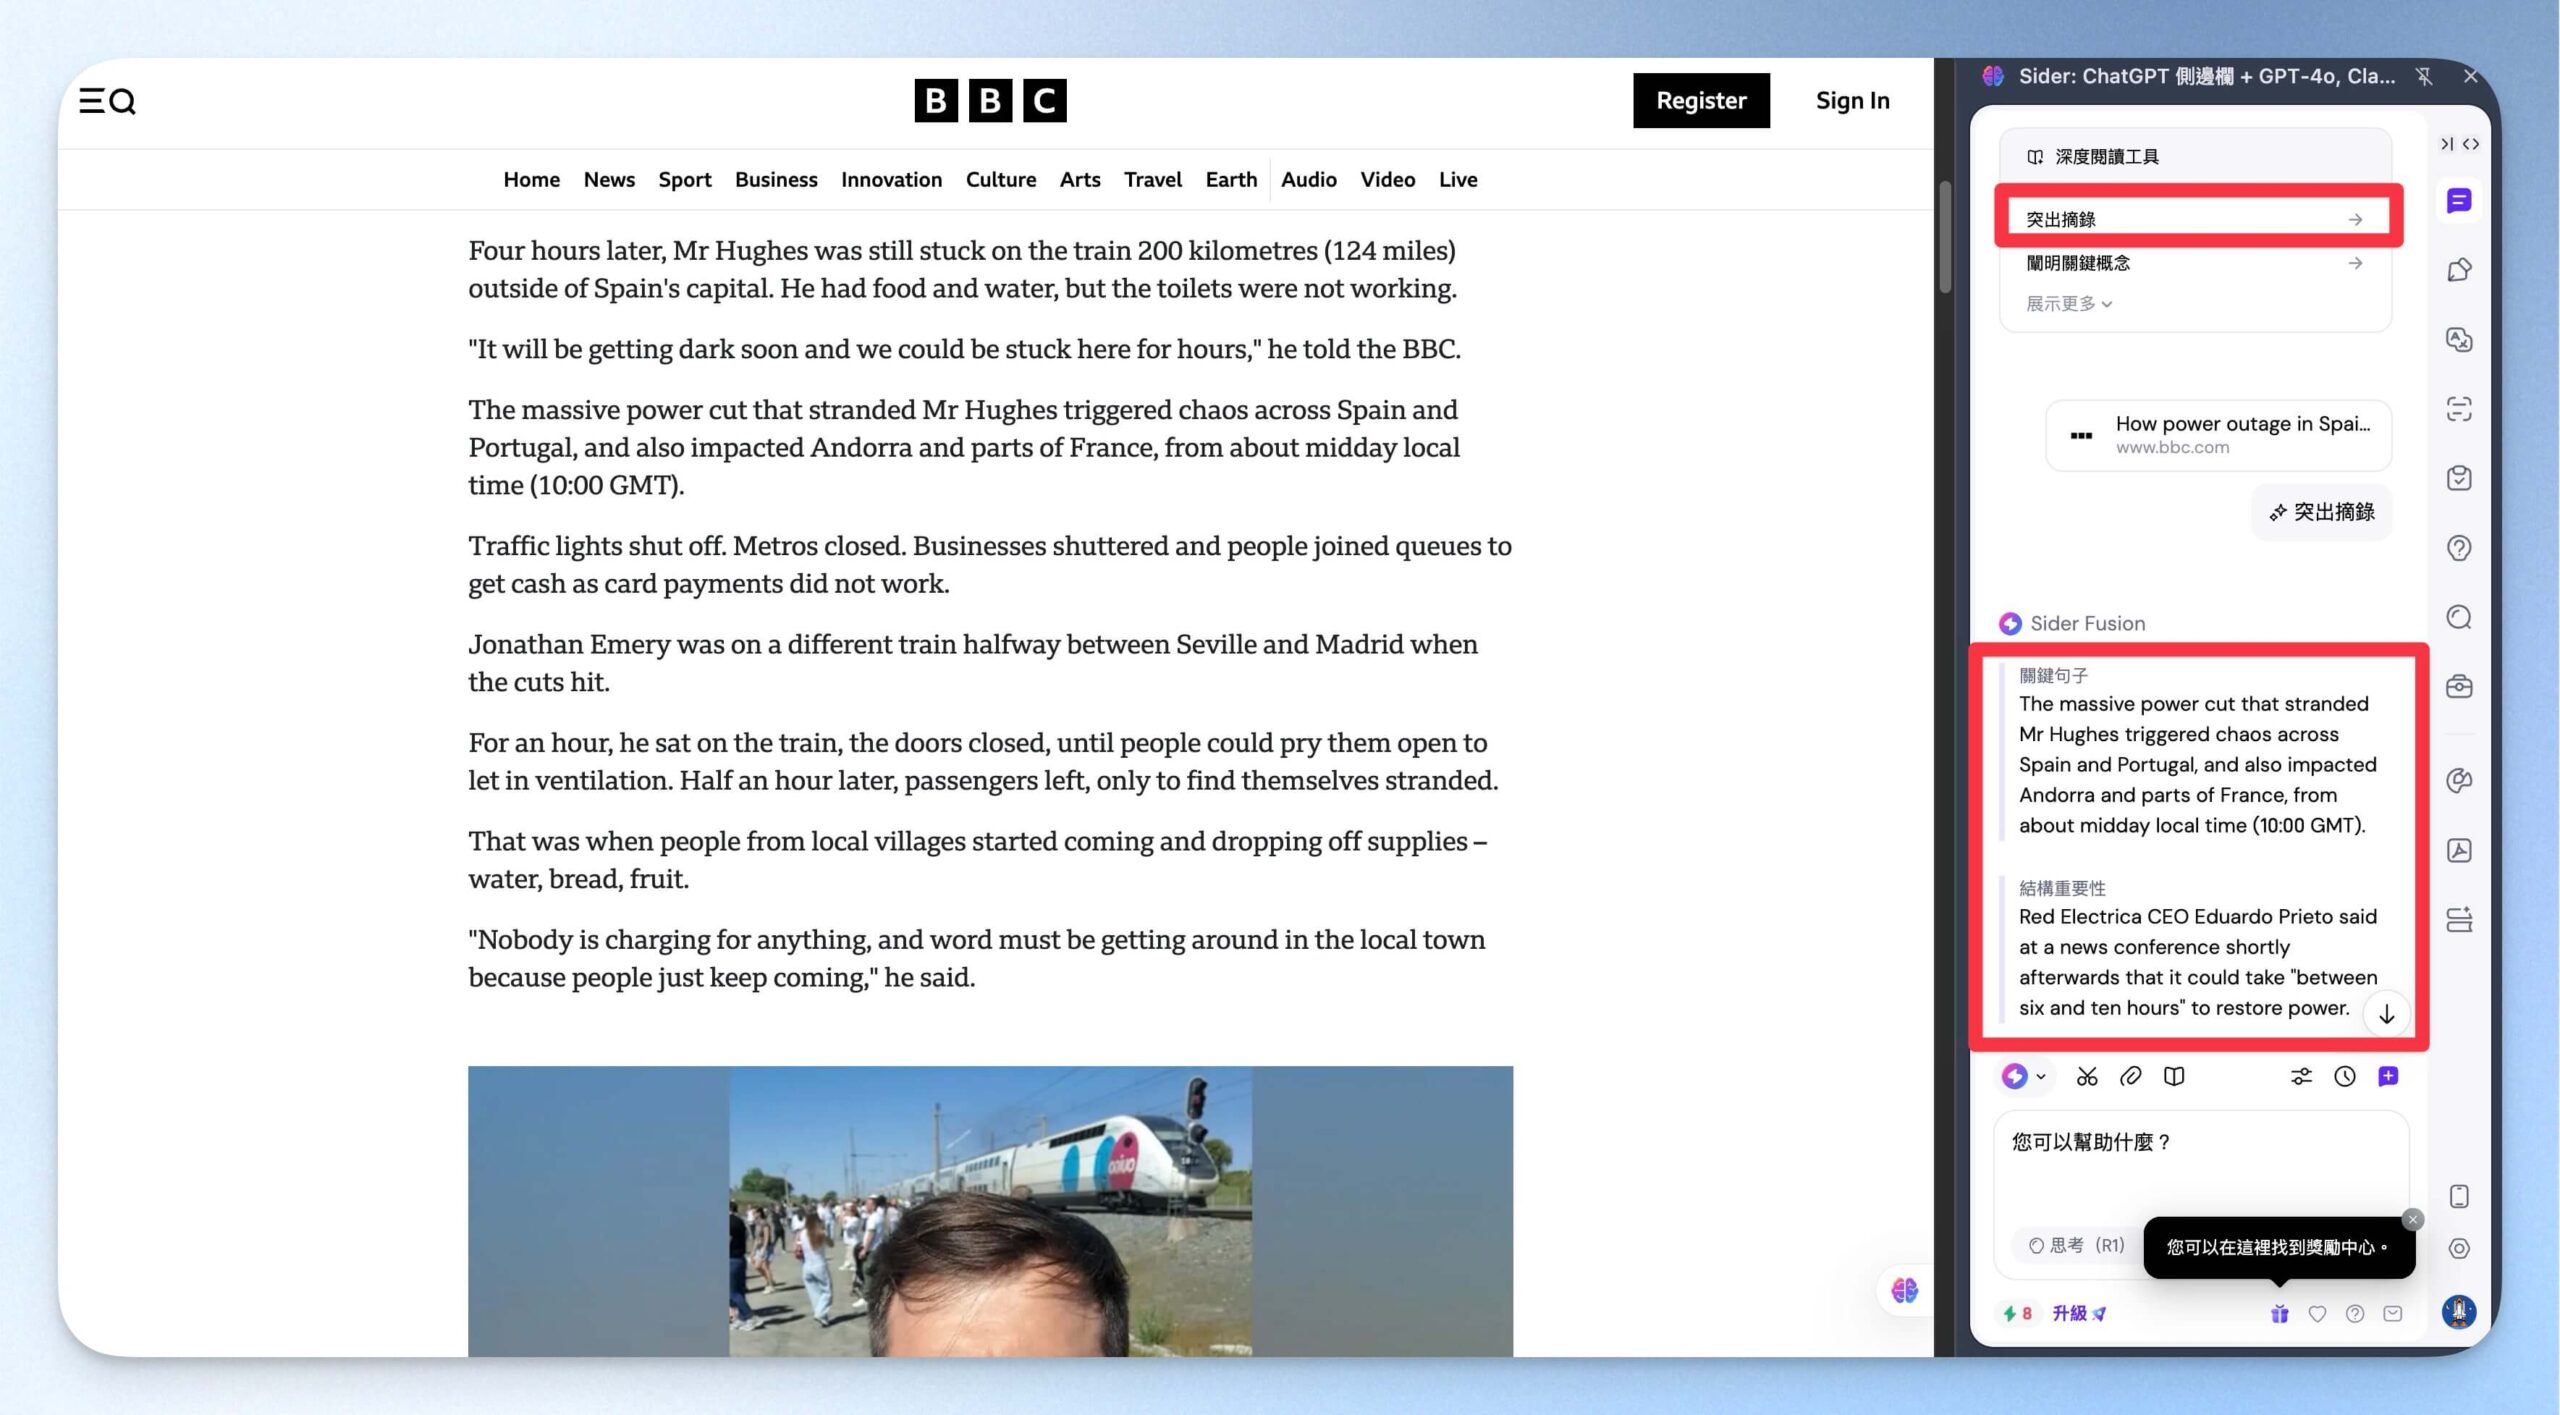This screenshot has height=1415, width=2560.
Task: Open the gift rewards center icon
Action: (2279, 1314)
